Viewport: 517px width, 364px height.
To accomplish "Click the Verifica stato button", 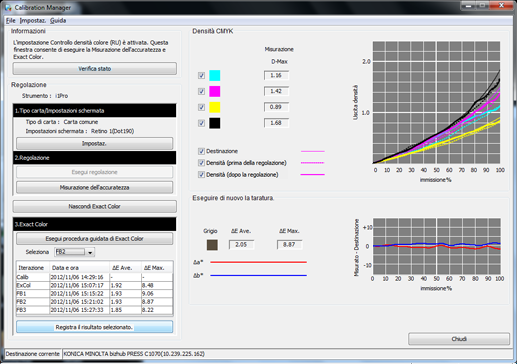I will click(95, 69).
